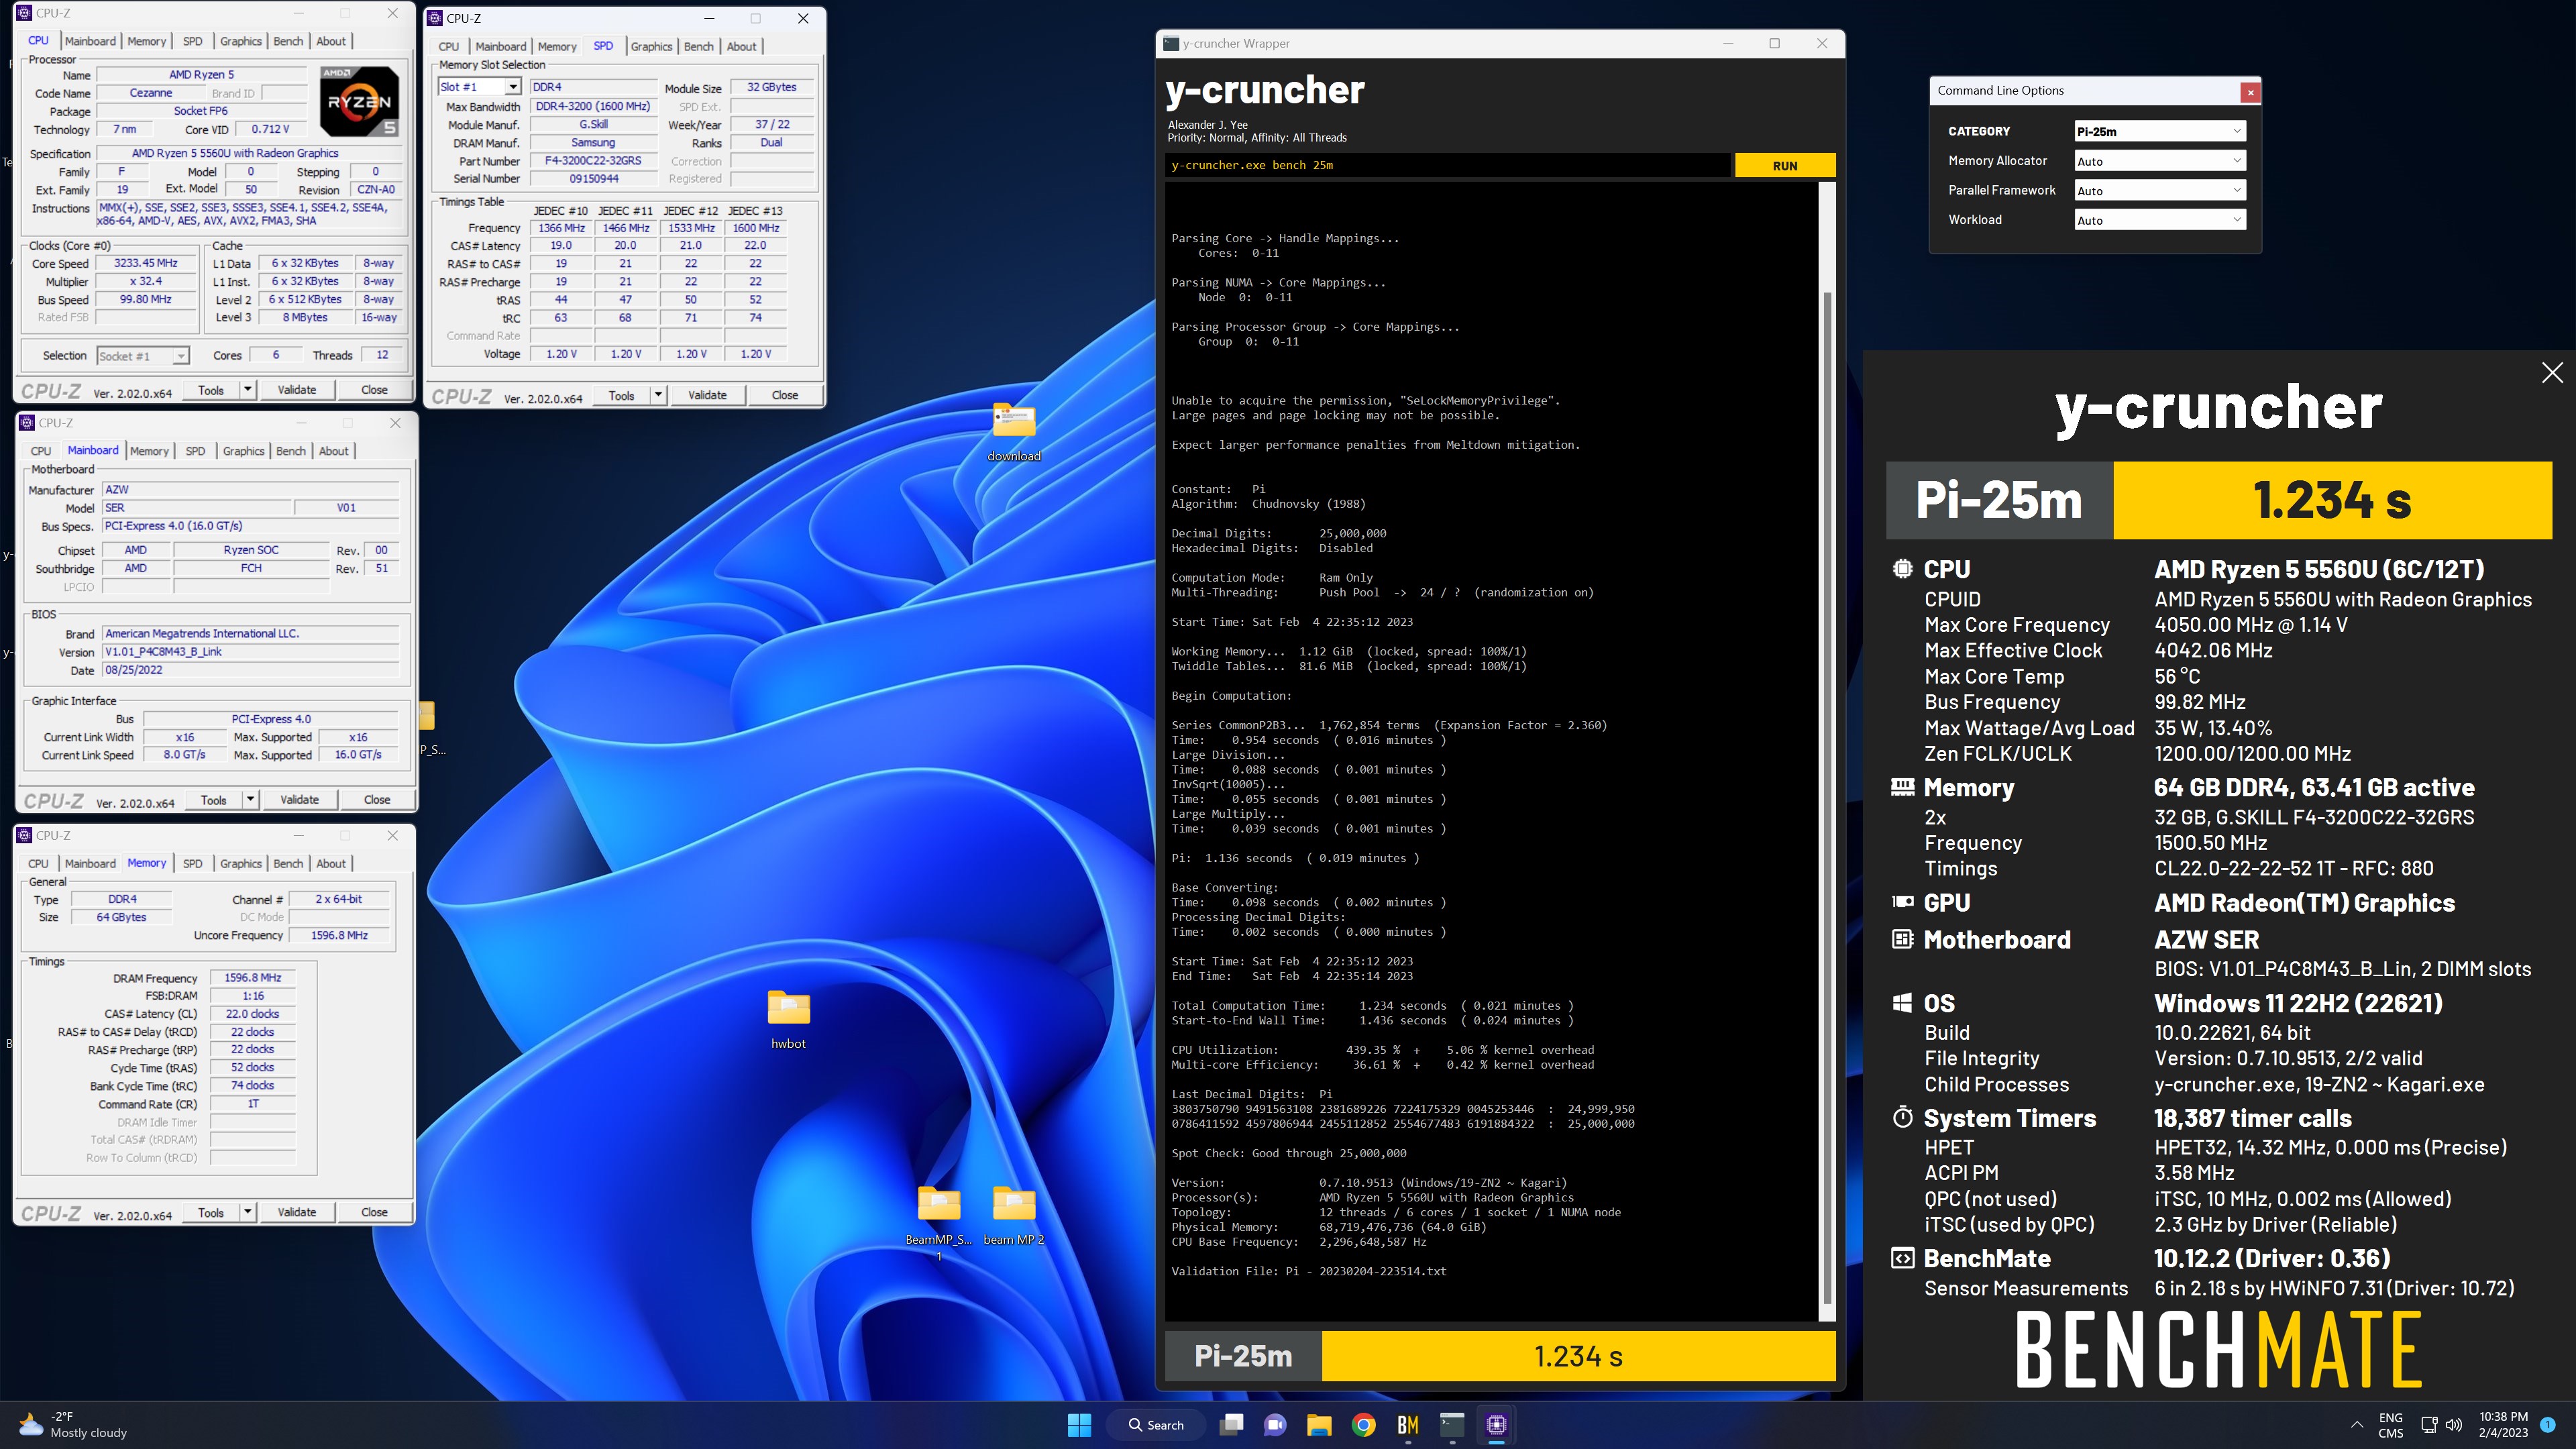
Task: Open the notification count badge
Action: [2547, 1424]
